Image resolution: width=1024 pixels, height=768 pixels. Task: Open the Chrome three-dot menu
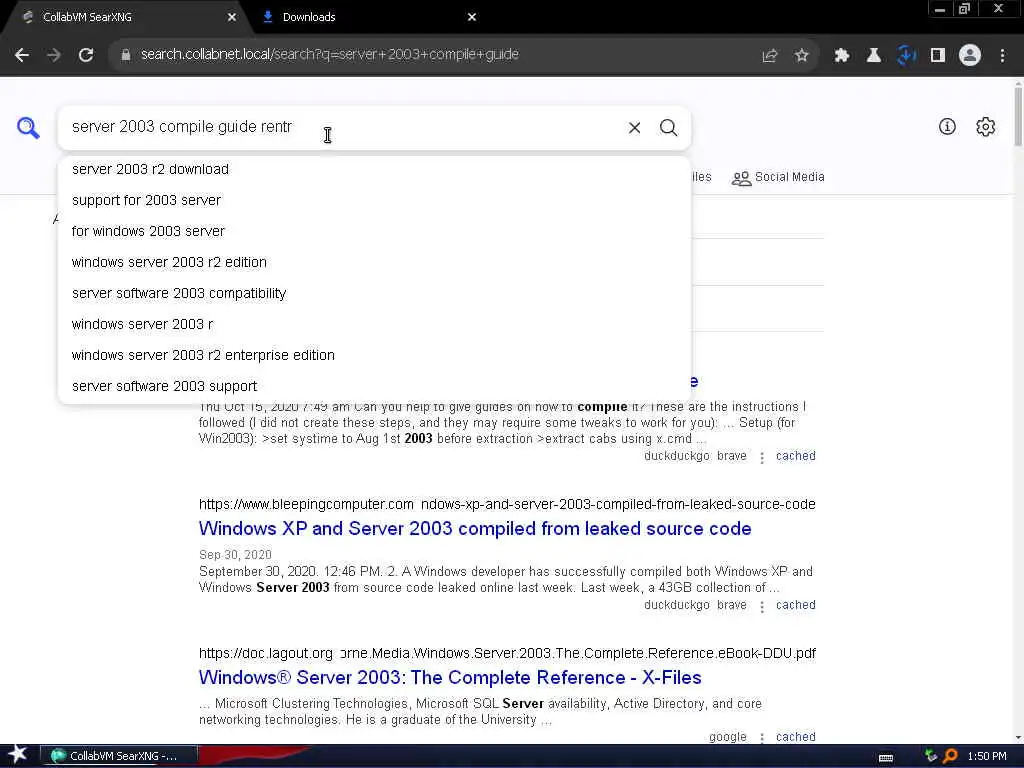(1002, 55)
